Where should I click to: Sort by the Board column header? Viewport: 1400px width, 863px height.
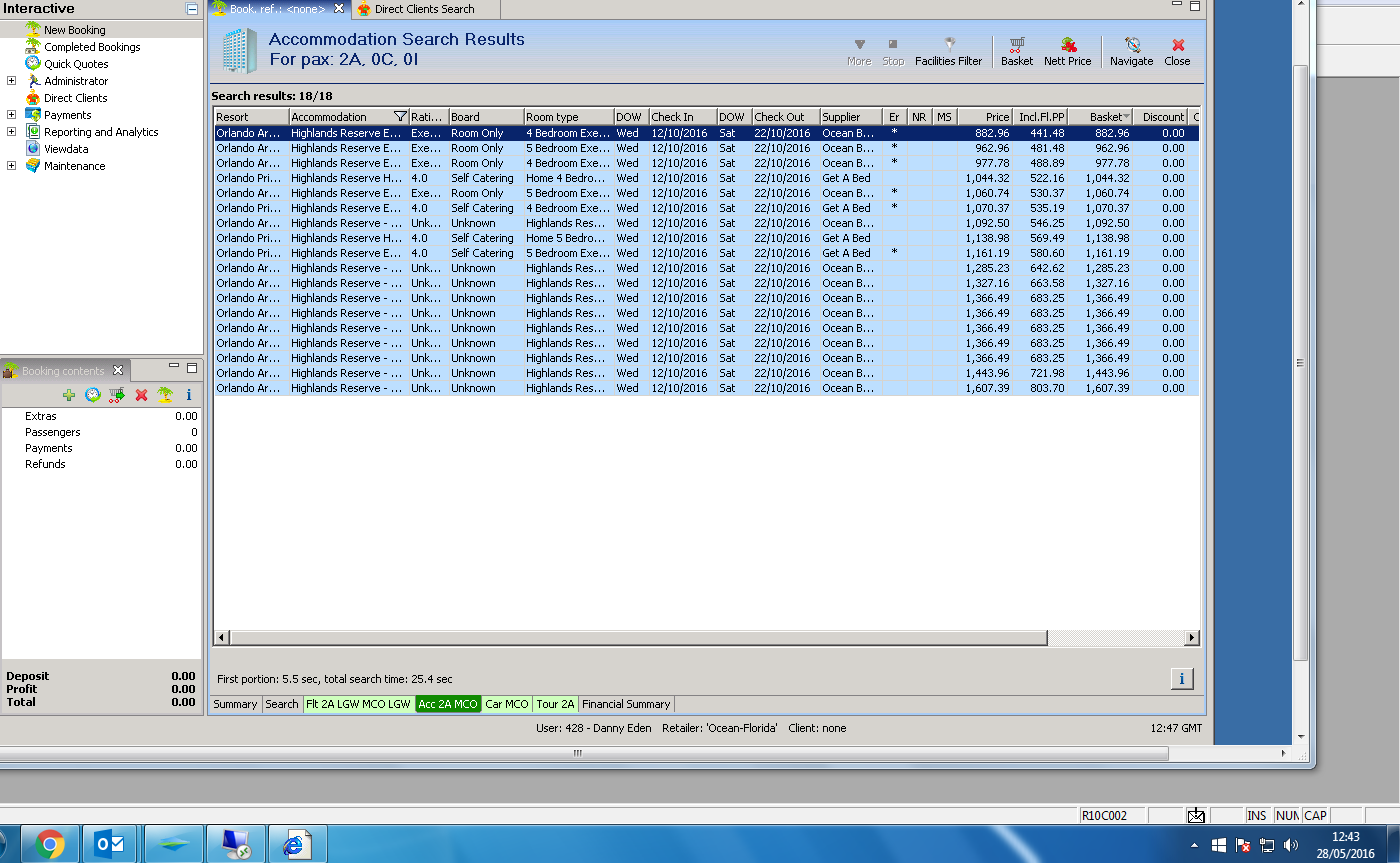(486, 117)
